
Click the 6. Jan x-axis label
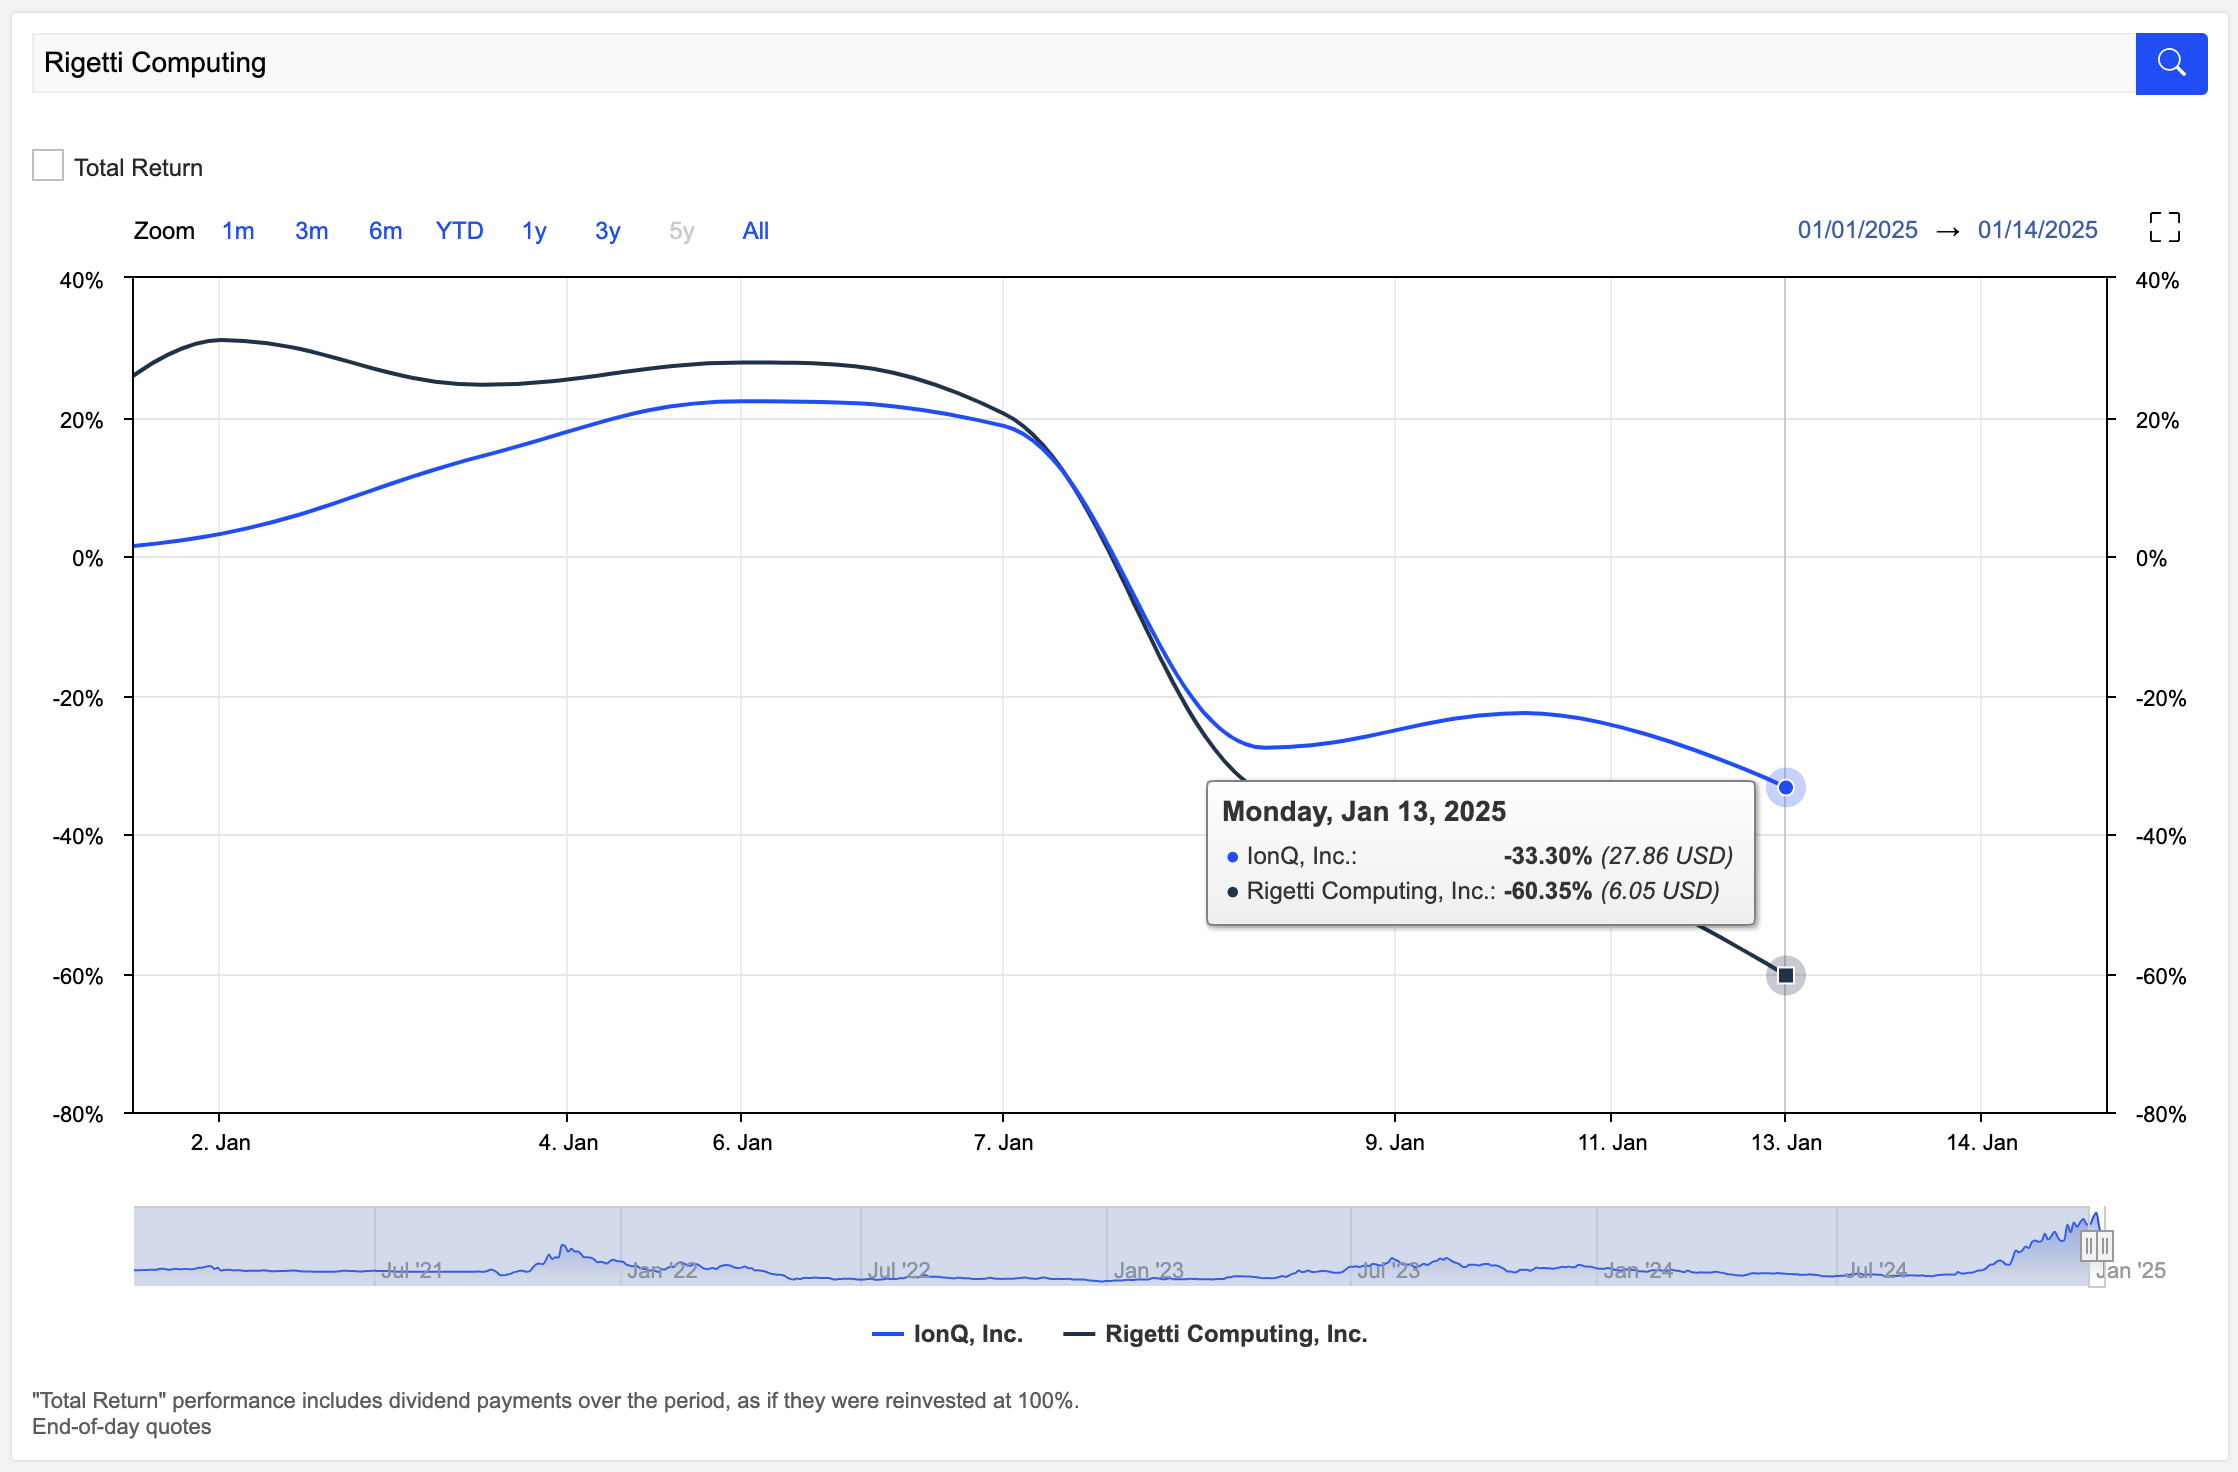(742, 1143)
